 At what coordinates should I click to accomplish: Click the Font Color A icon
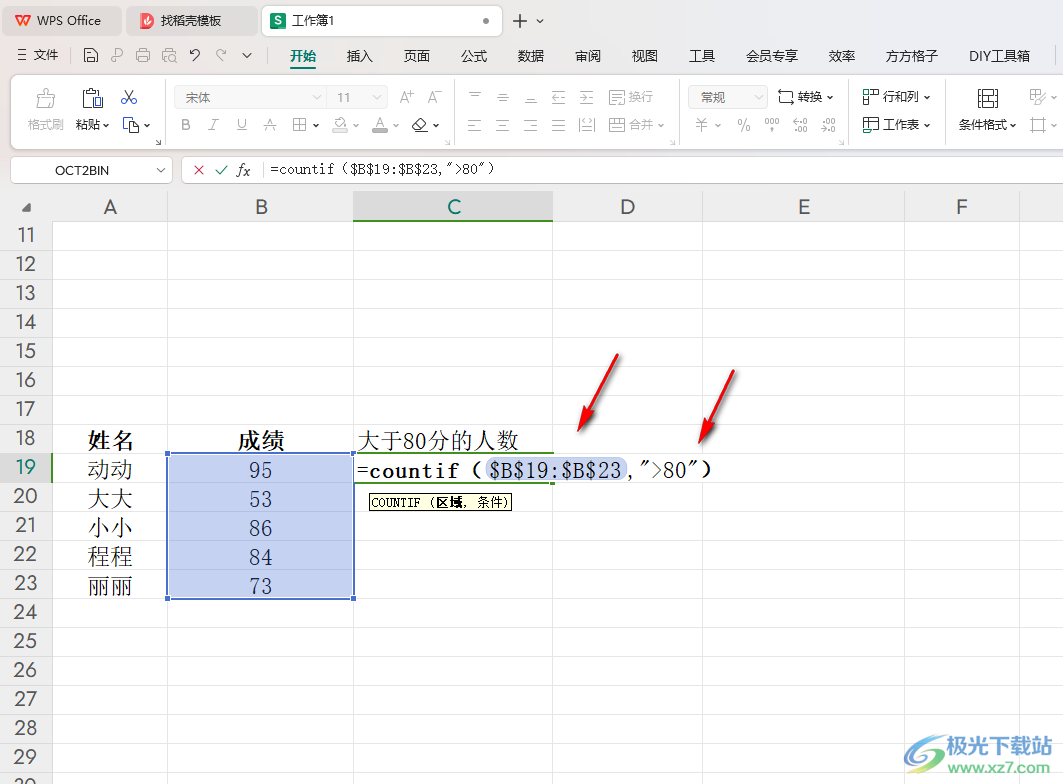tap(380, 125)
